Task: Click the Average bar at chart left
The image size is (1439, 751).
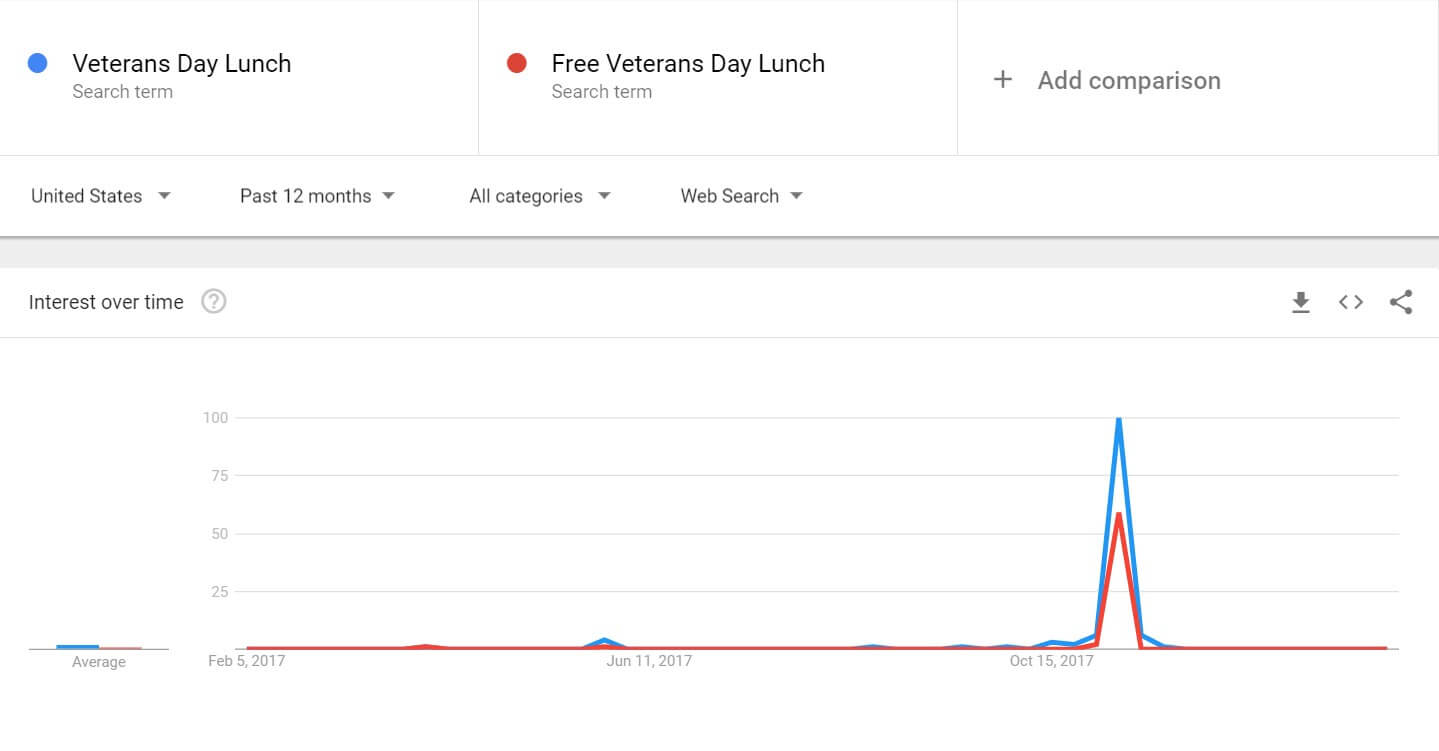Action: pos(77,647)
